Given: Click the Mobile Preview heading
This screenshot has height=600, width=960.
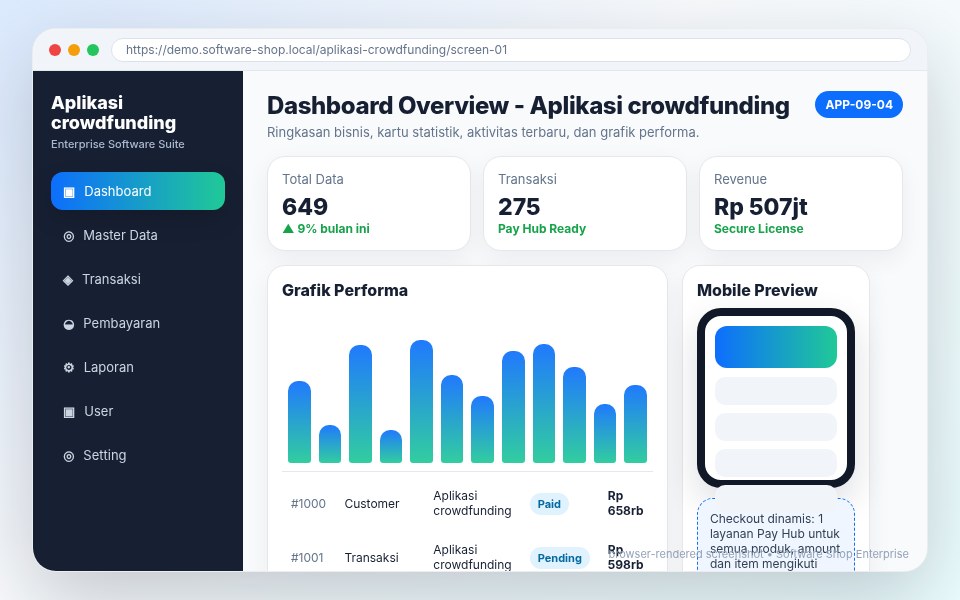Looking at the screenshot, I should (757, 290).
